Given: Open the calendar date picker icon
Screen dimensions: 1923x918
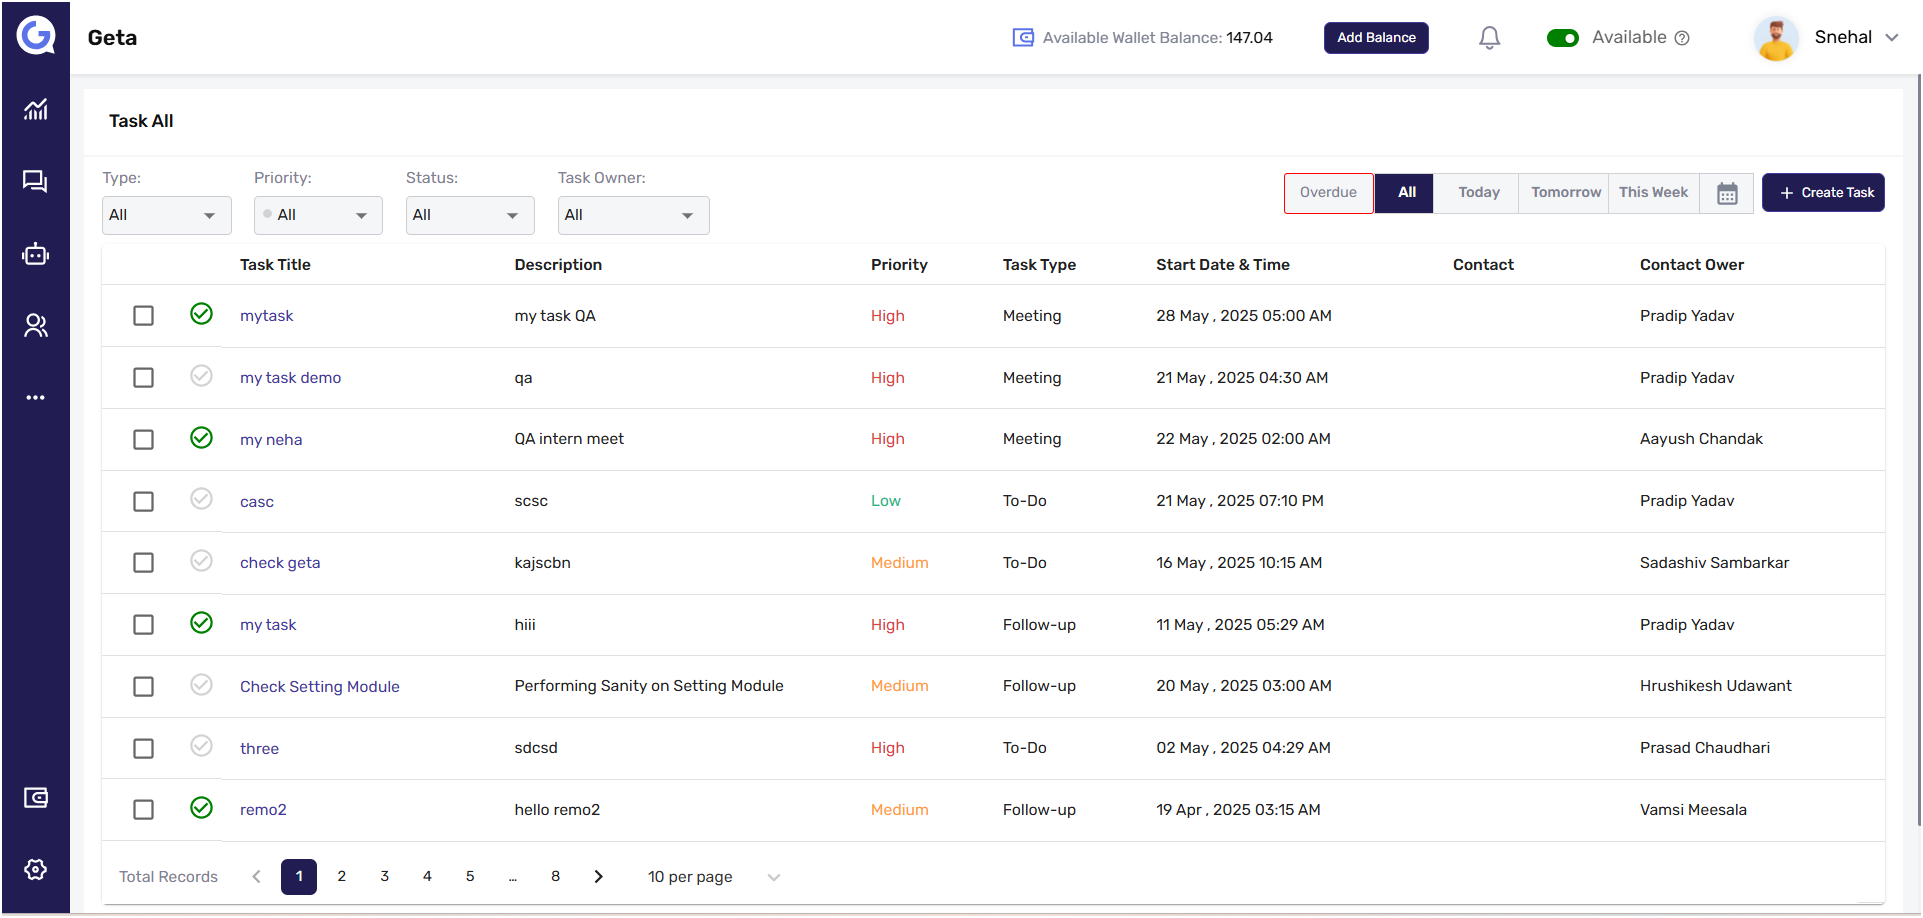Looking at the screenshot, I should [x=1727, y=193].
